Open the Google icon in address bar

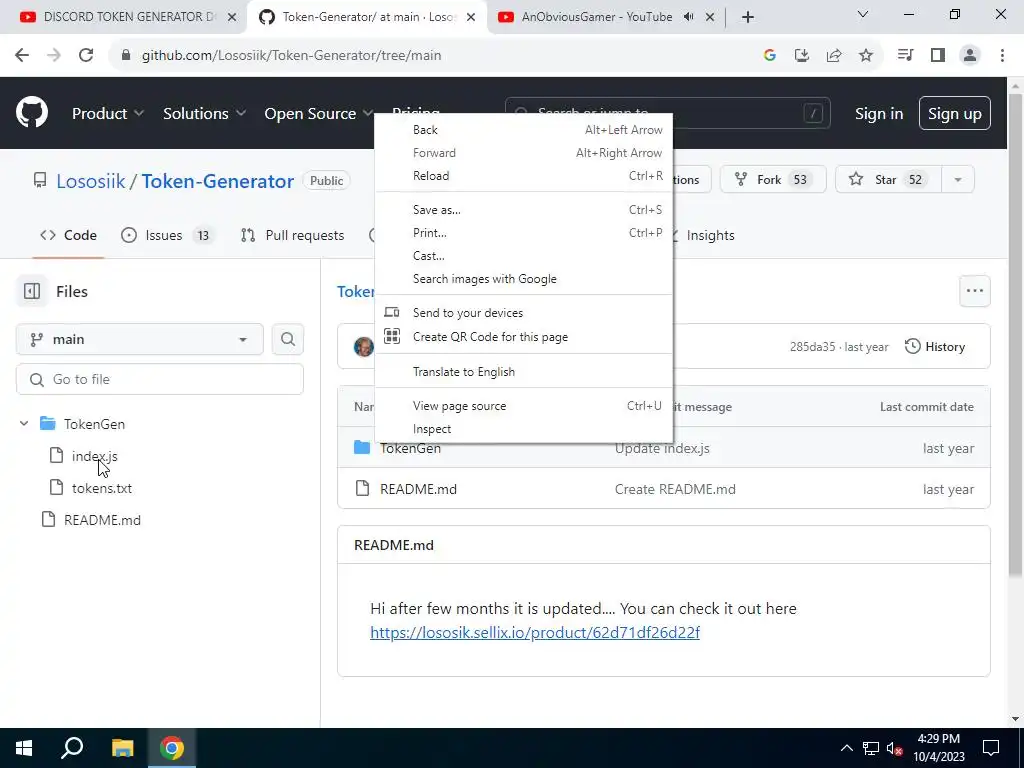pyautogui.click(x=770, y=56)
